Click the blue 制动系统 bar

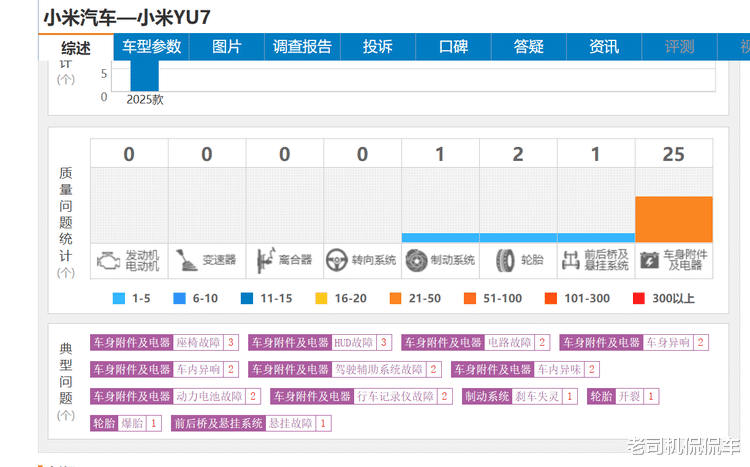[441, 238]
